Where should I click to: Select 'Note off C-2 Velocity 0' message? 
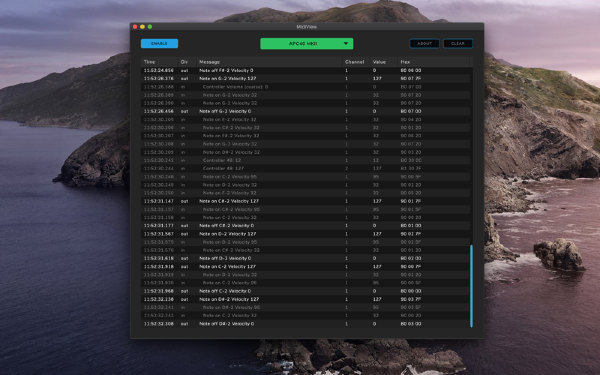point(225,291)
